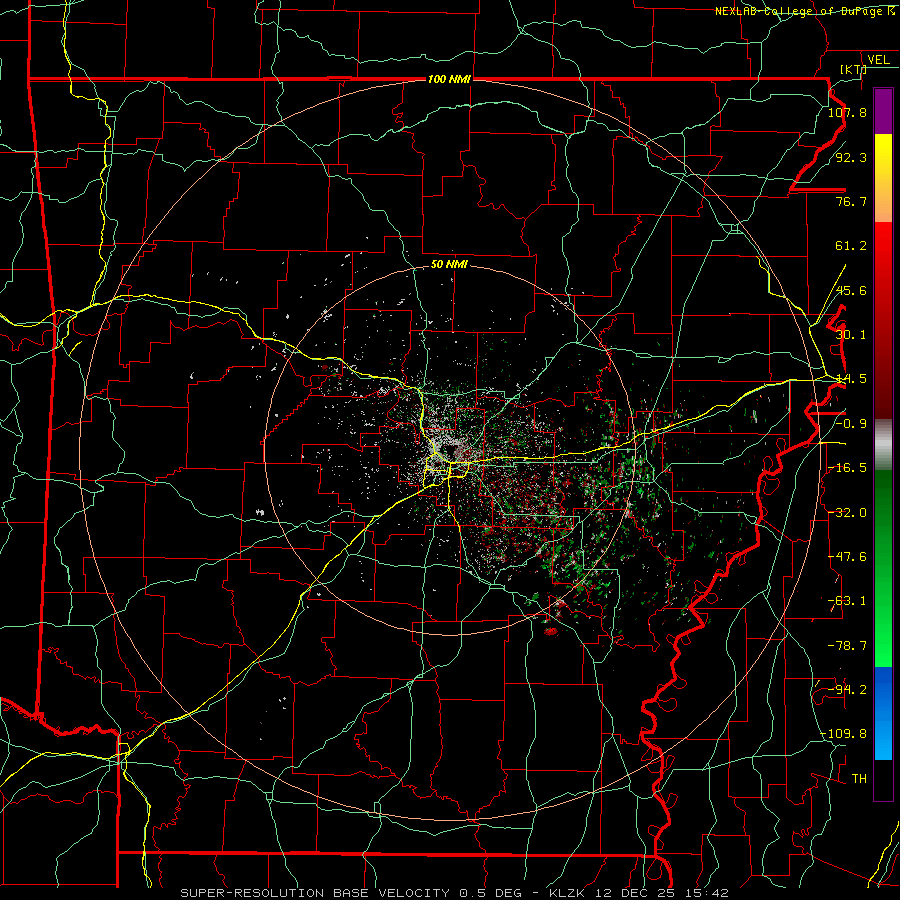Select the 76.7 legend value
The height and width of the screenshot is (900, 900).
tap(851, 201)
